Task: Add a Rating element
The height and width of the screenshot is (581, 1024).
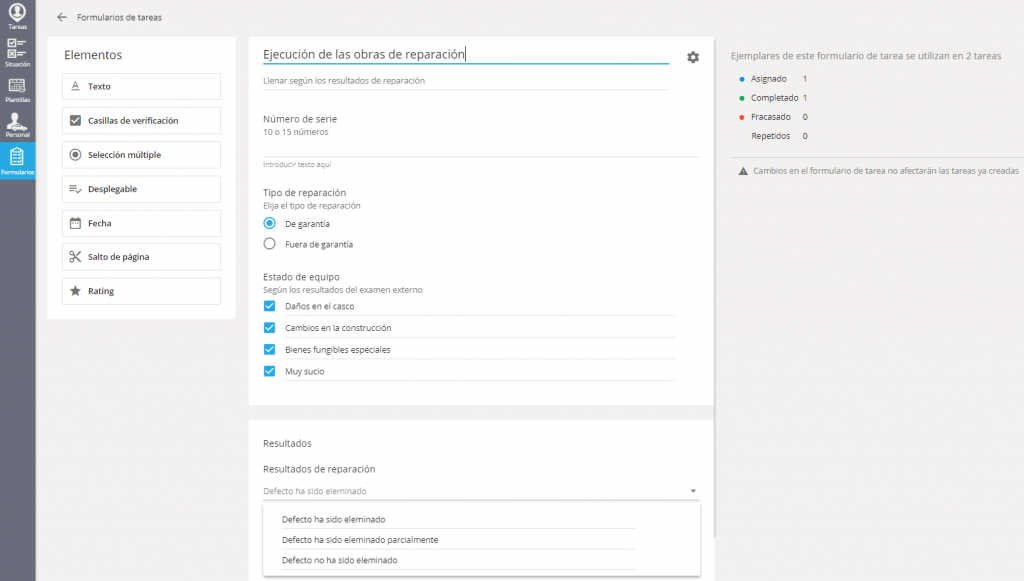Action: 141,291
